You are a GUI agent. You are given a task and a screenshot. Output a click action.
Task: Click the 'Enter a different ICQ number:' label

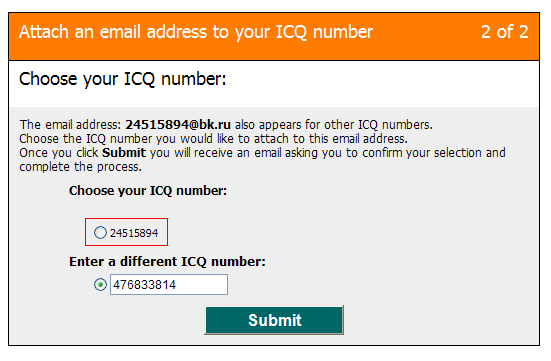click(167, 262)
